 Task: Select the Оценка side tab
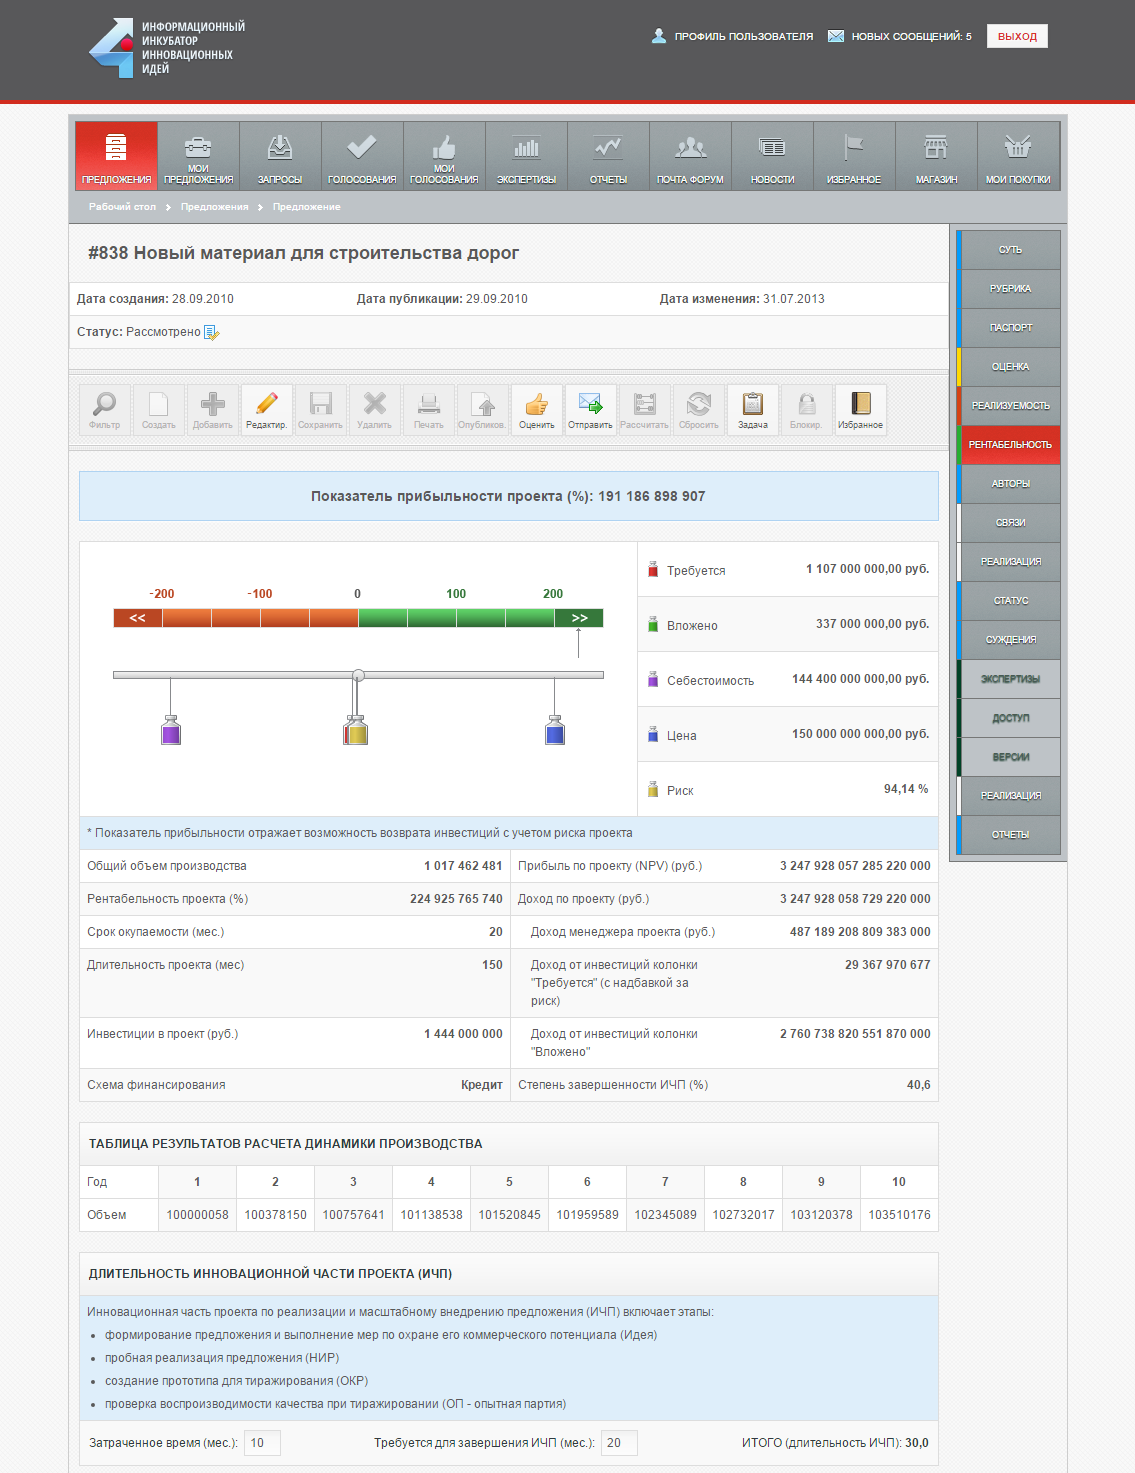pyautogui.click(x=1010, y=367)
